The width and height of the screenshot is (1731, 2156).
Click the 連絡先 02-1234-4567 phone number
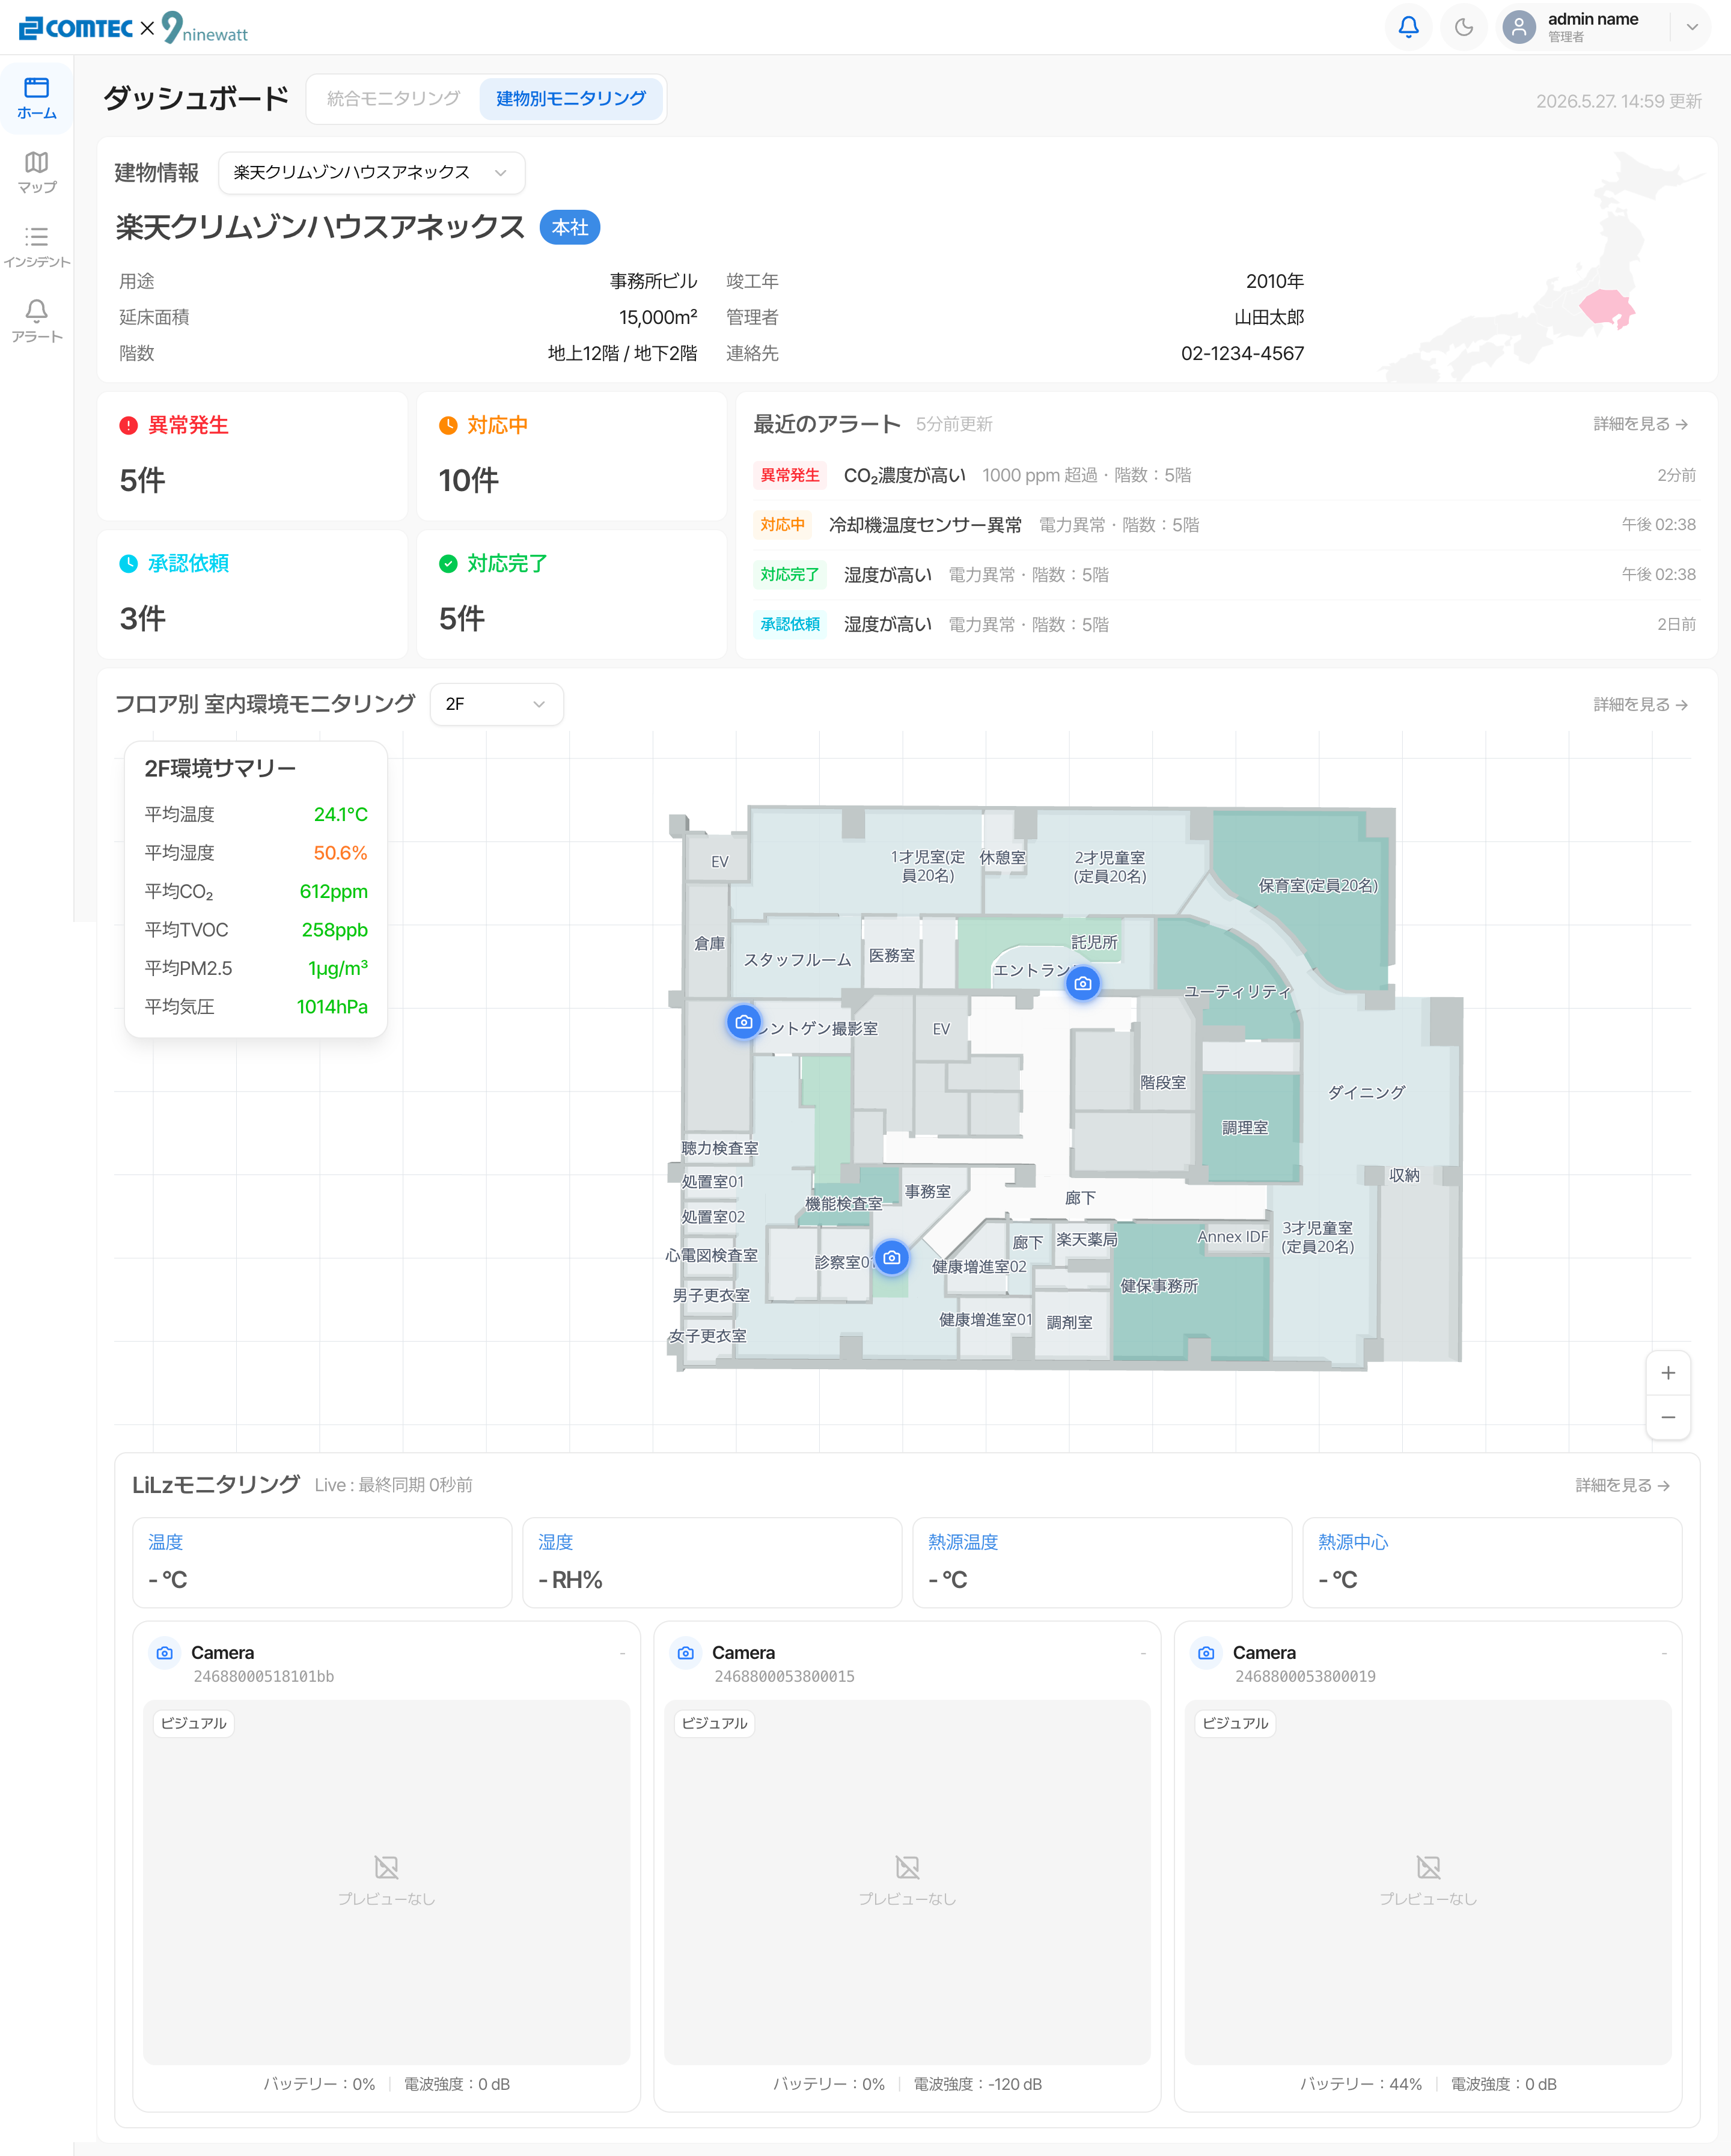pyautogui.click(x=1242, y=353)
